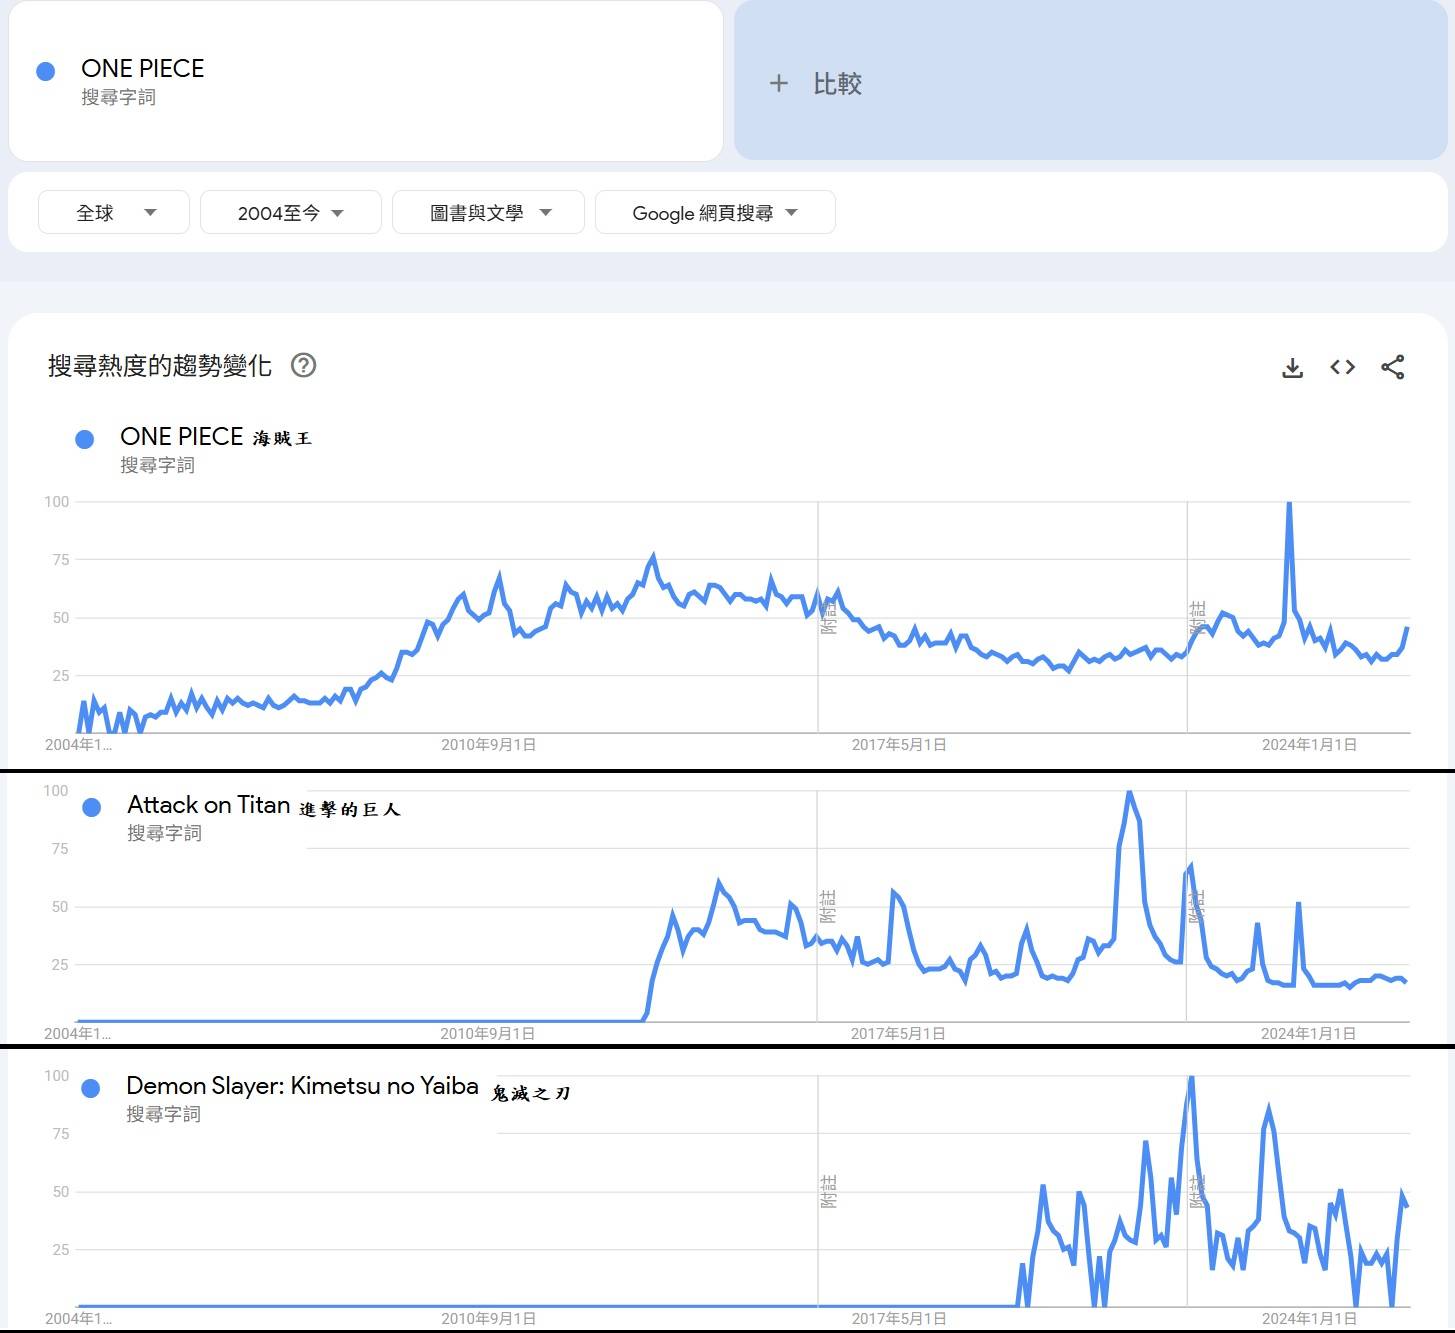Edit the ONE PIECE search term box

click(366, 81)
